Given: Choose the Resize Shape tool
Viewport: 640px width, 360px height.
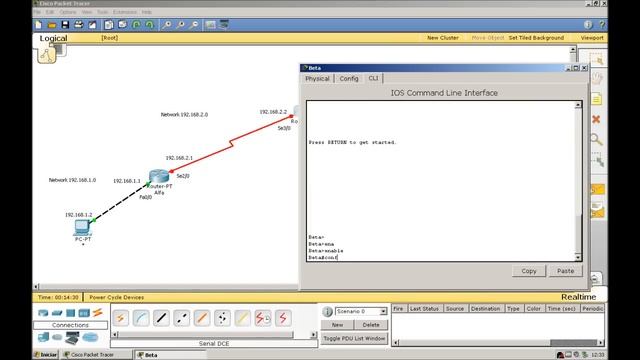Looking at the screenshot, I should (x=597, y=160).
